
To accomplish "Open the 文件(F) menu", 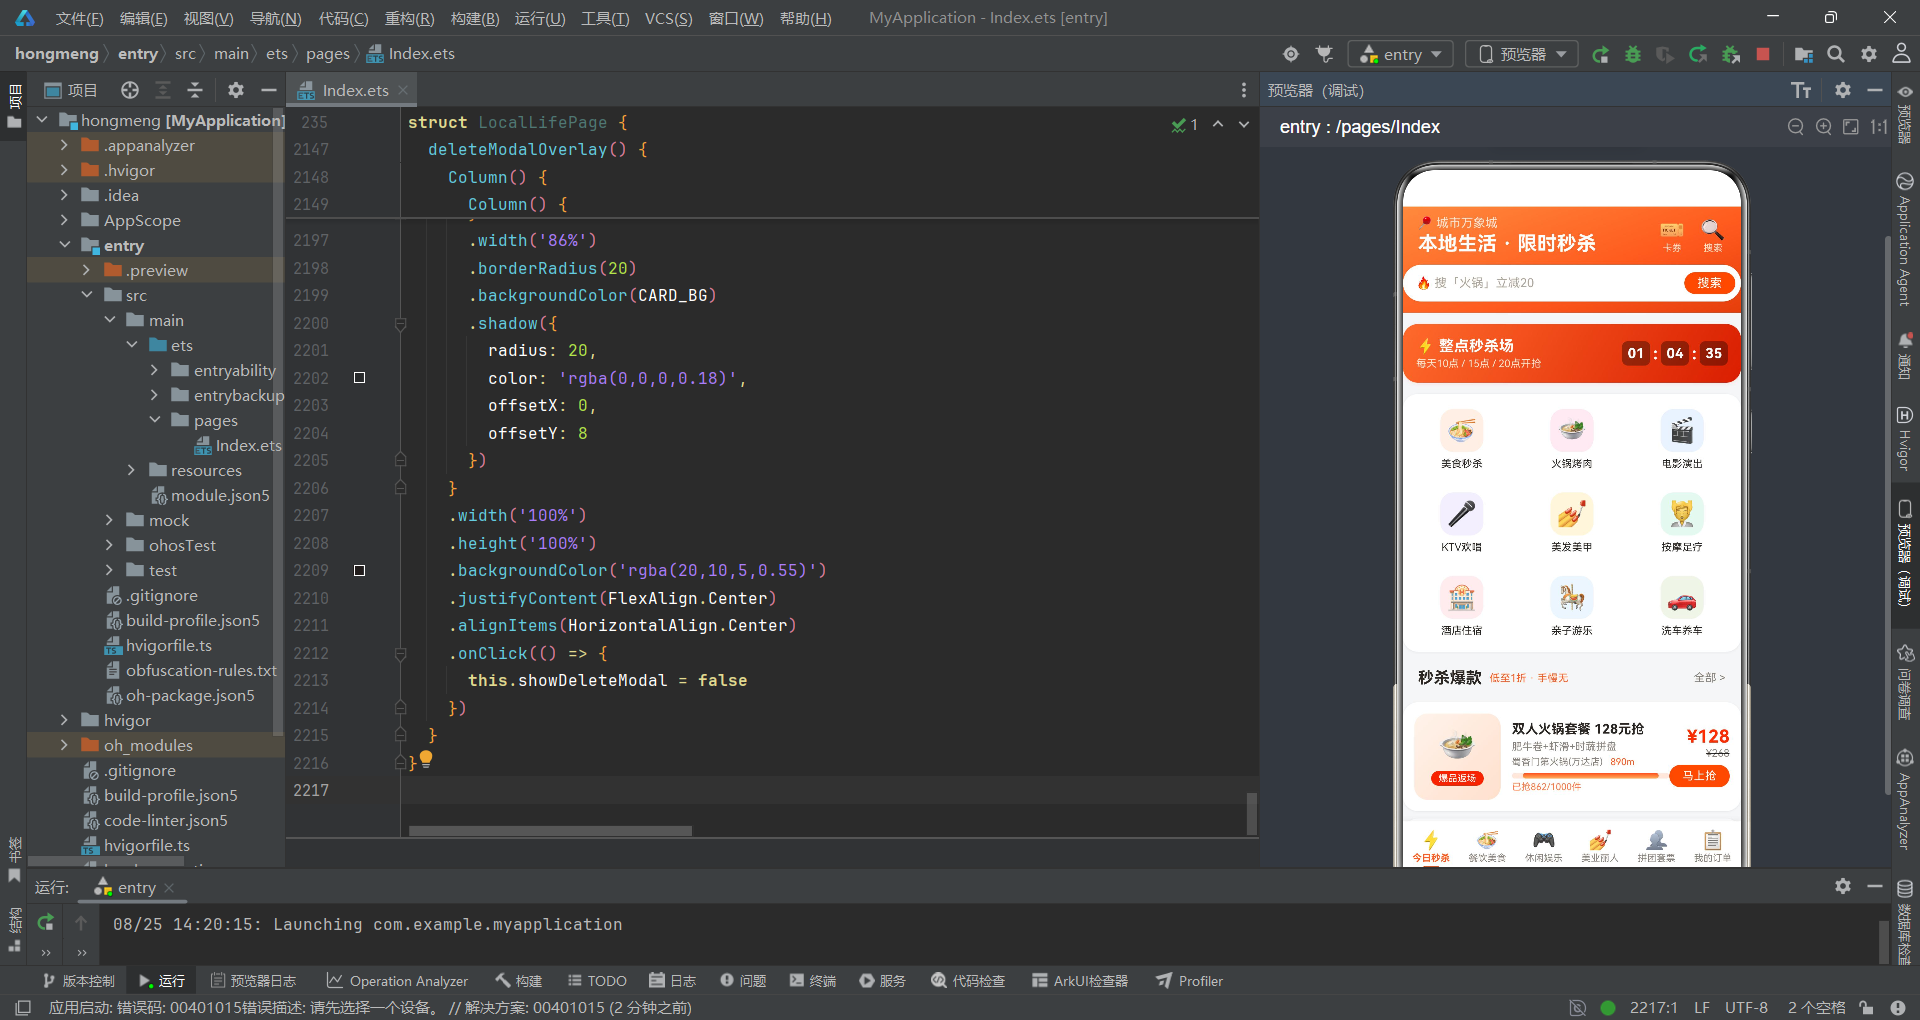I will (x=79, y=18).
